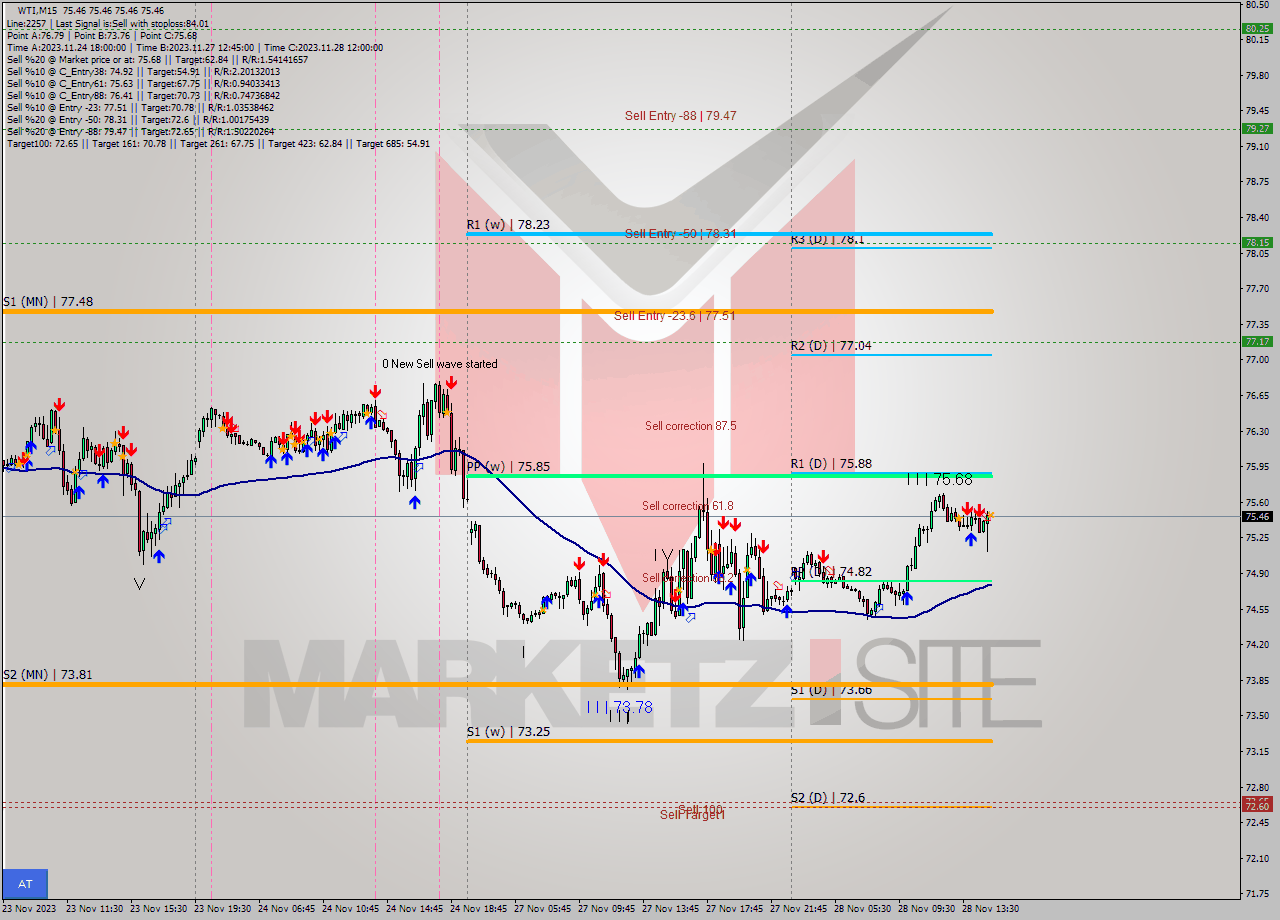The image size is (1280, 920).
Task: Click the '| | | 73.78' wave label
Action: tap(620, 707)
